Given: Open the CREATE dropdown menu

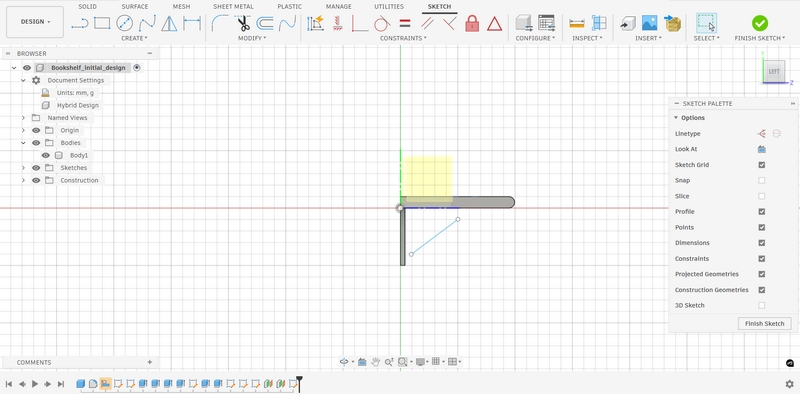Looking at the screenshot, I should pos(134,38).
